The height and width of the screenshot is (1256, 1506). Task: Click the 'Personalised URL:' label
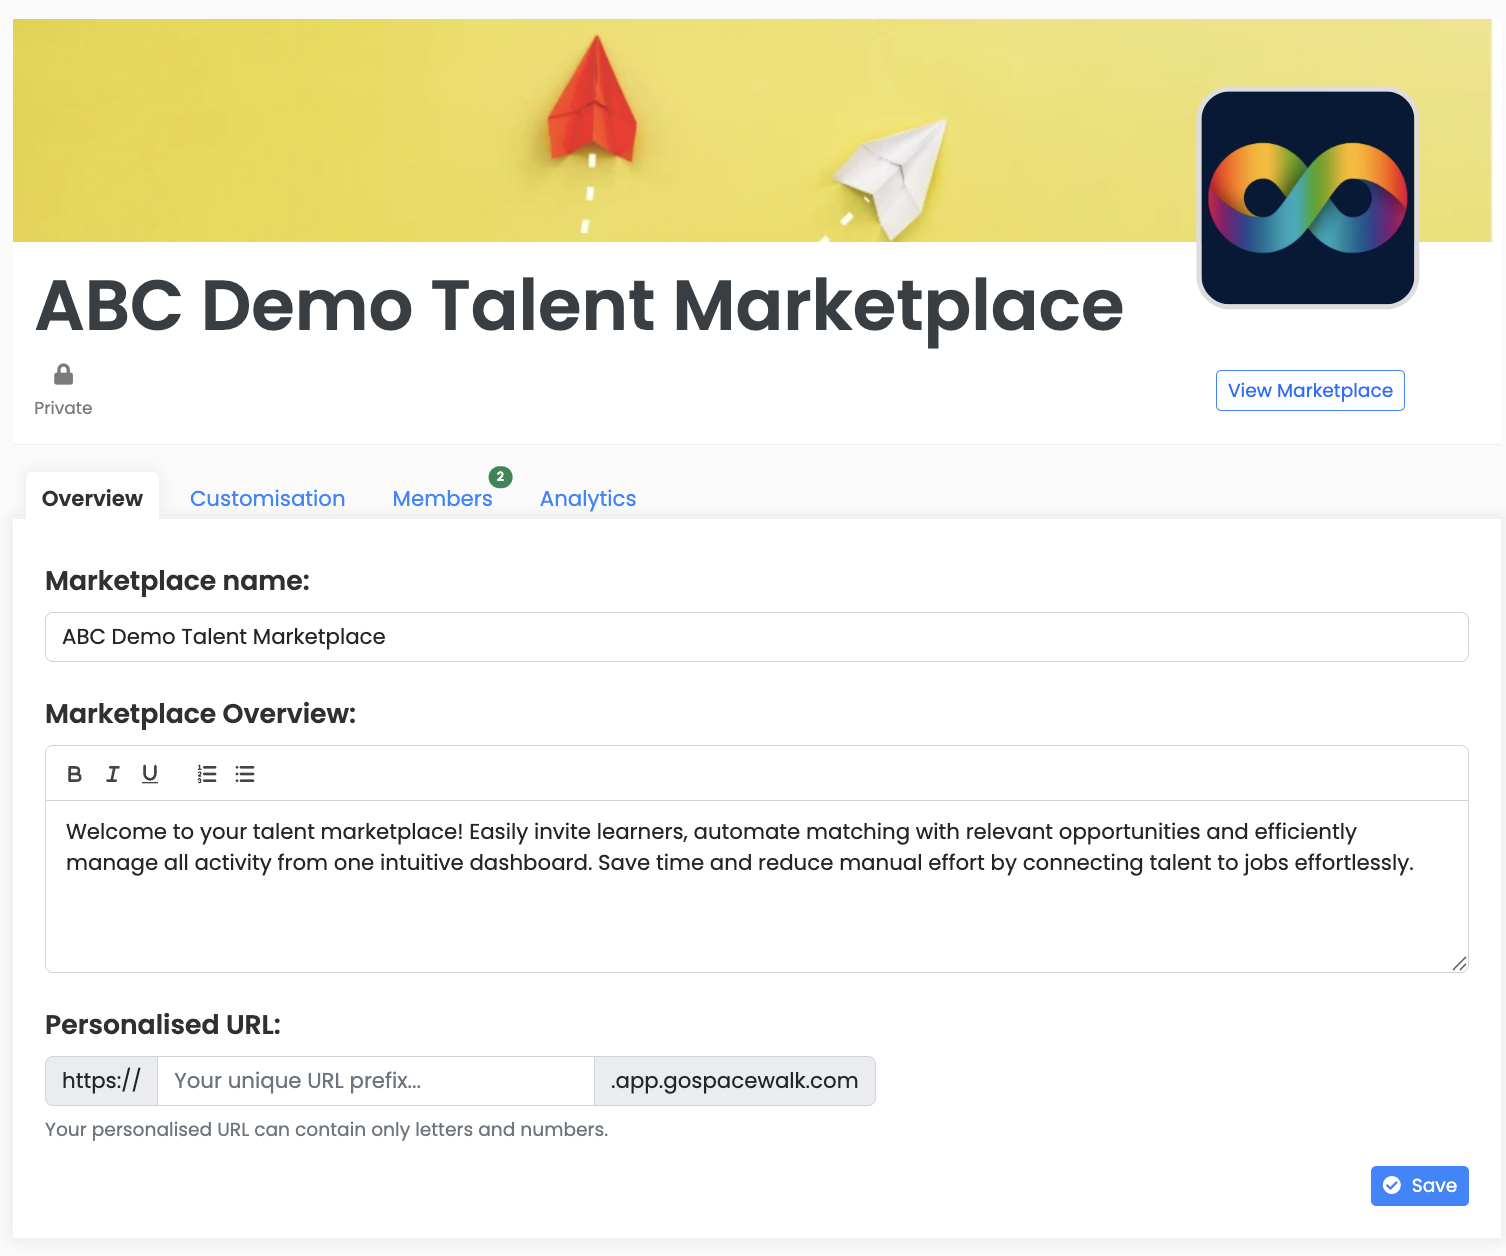[163, 1025]
